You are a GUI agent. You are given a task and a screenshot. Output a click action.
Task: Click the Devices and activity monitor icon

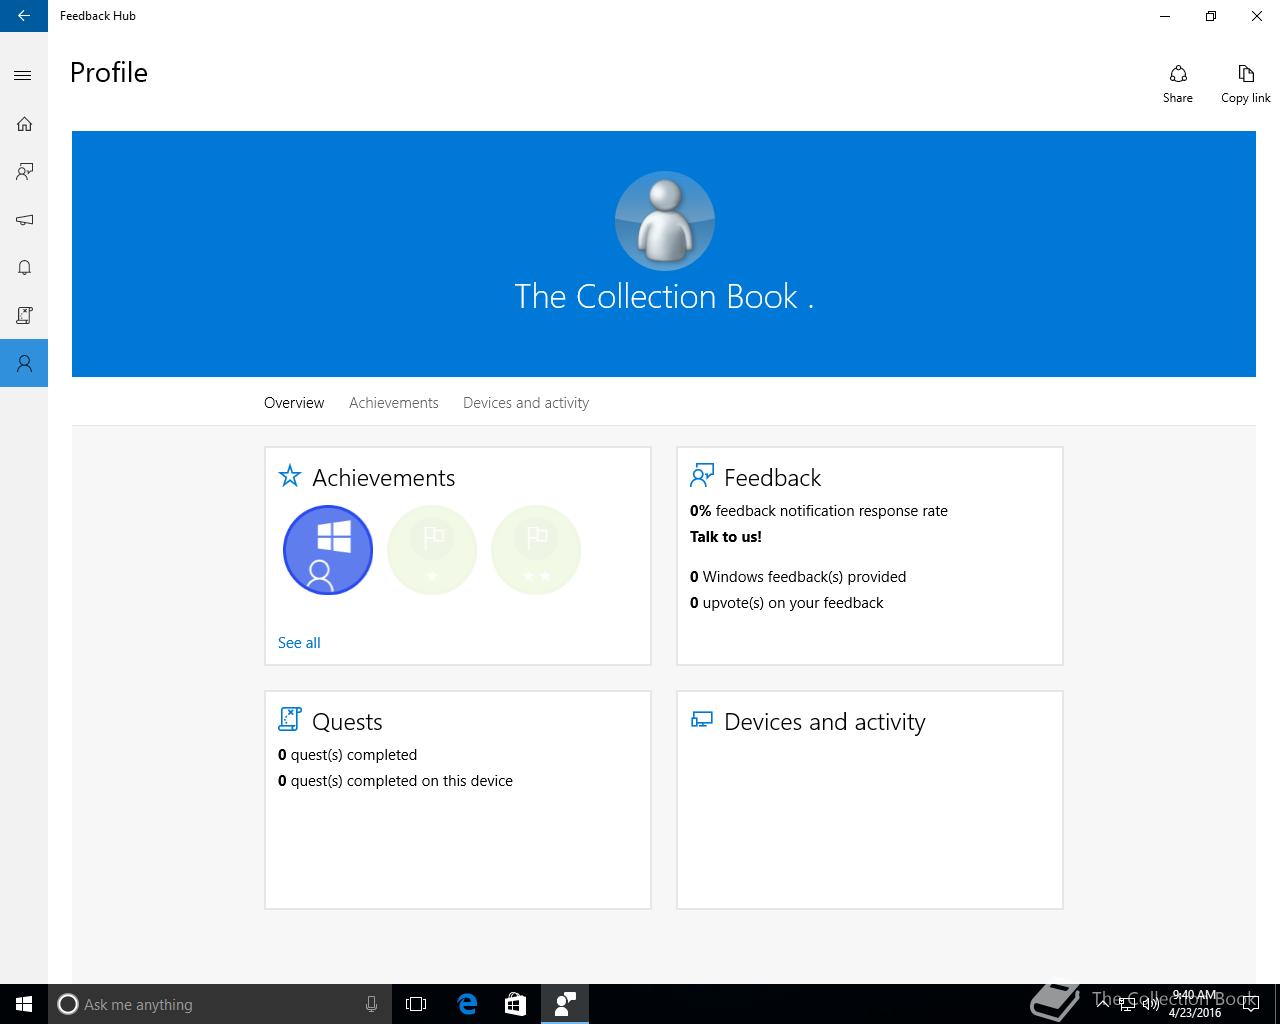702,720
